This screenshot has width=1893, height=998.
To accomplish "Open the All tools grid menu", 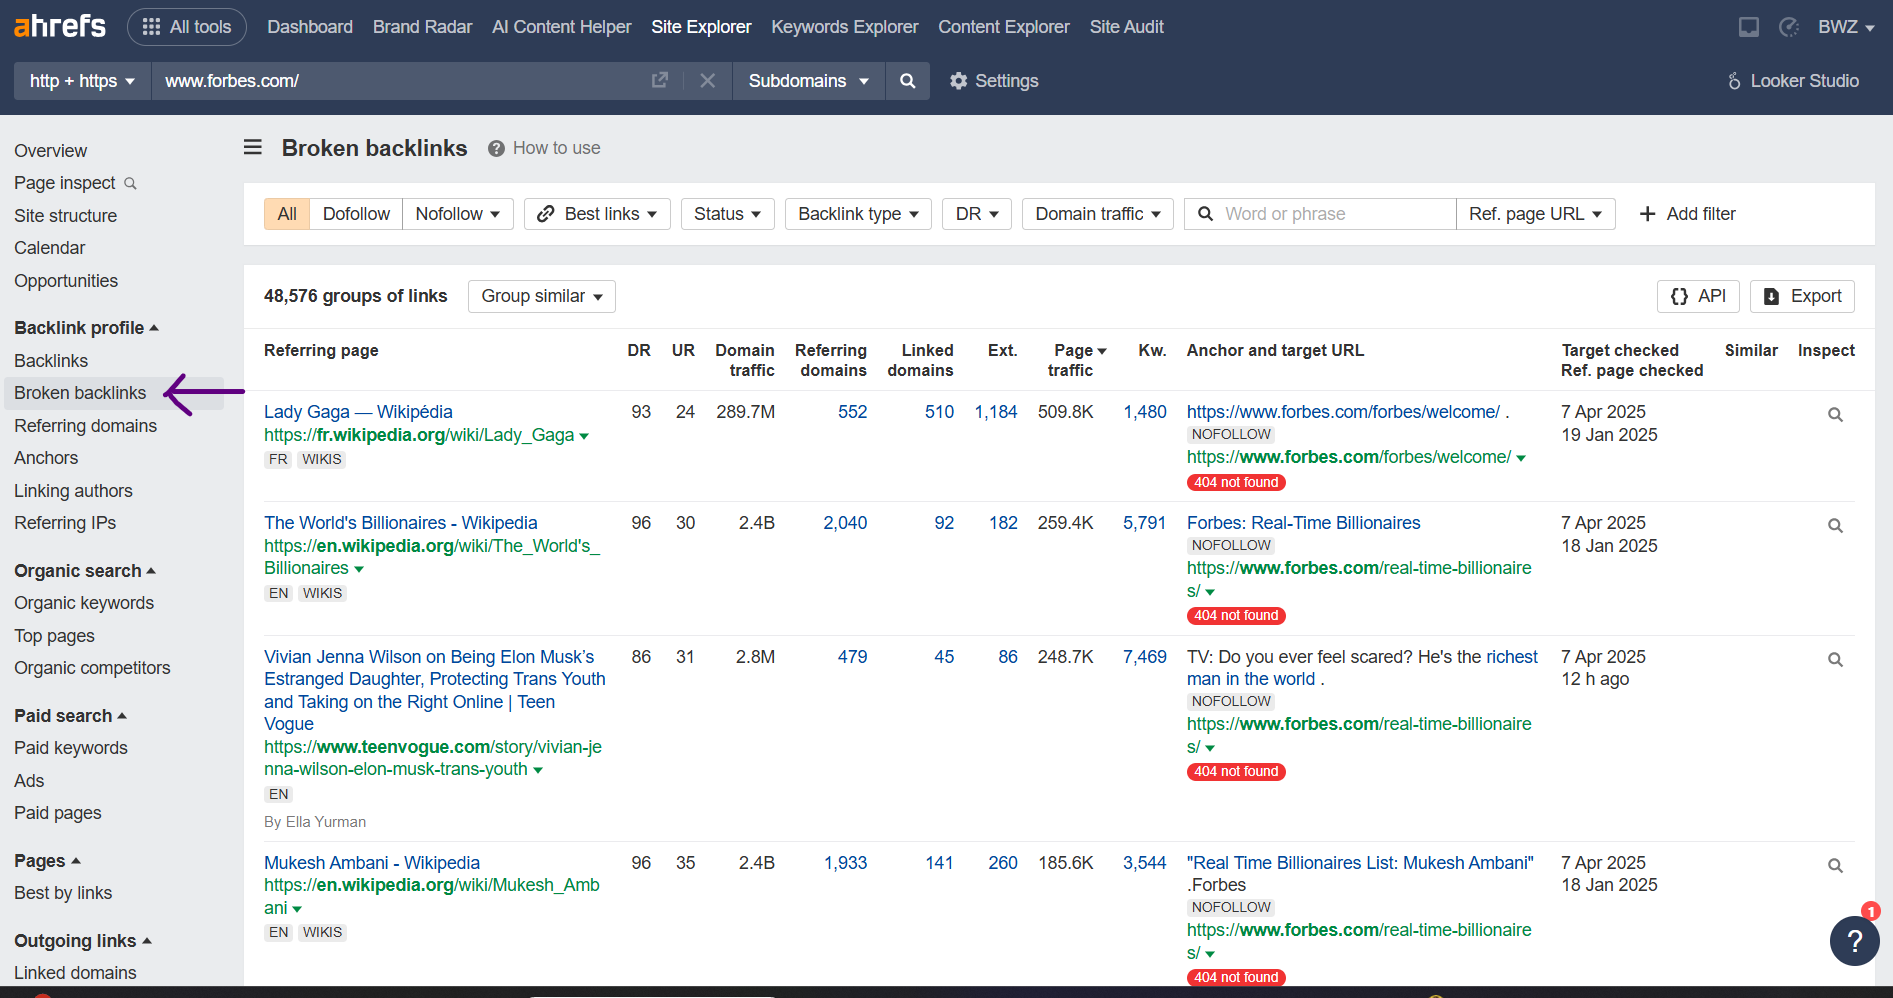I will click(x=187, y=27).
